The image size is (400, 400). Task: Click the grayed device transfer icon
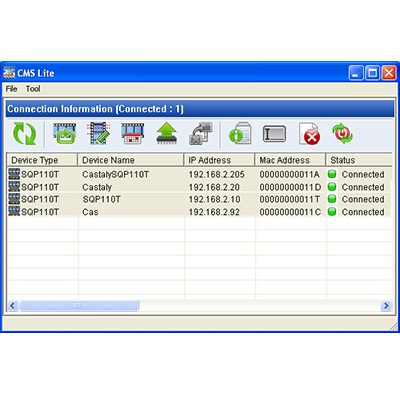coord(201,134)
